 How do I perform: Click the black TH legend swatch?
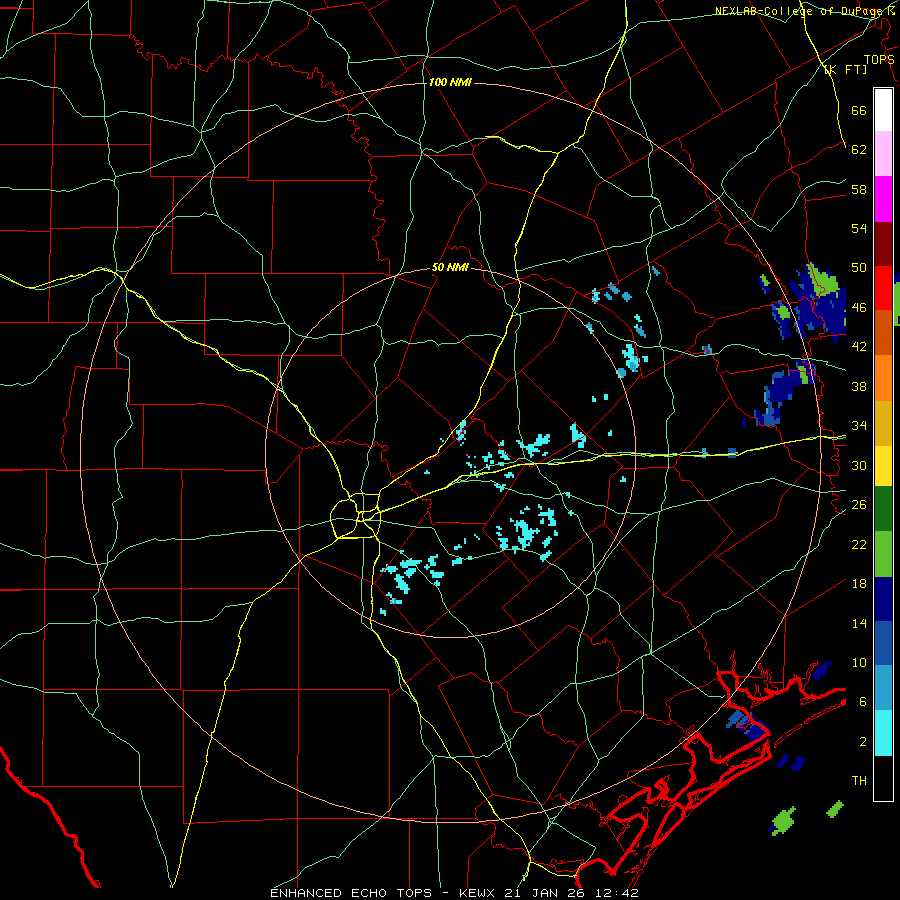coord(883,778)
